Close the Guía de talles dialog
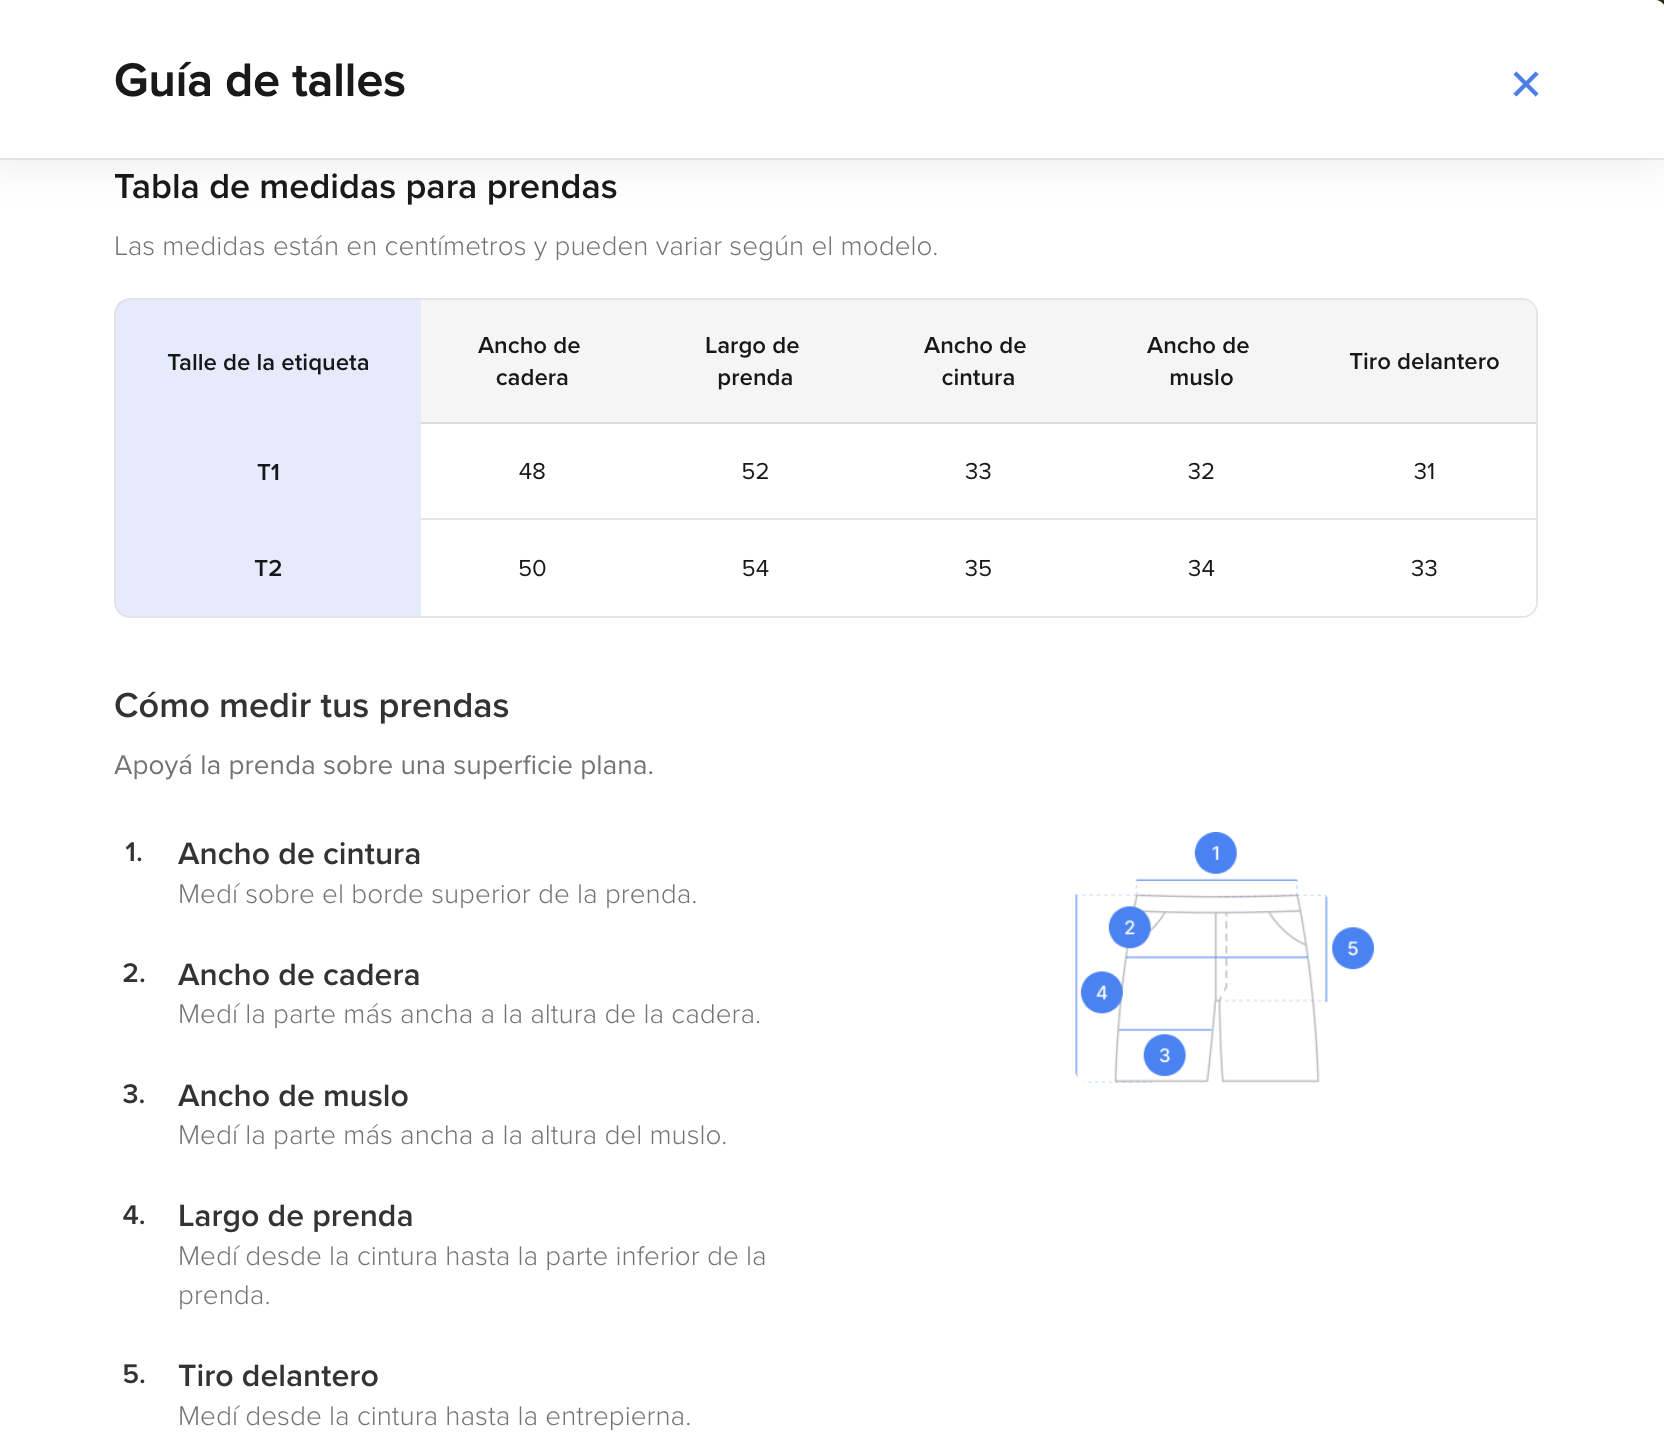 pos(1525,84)
